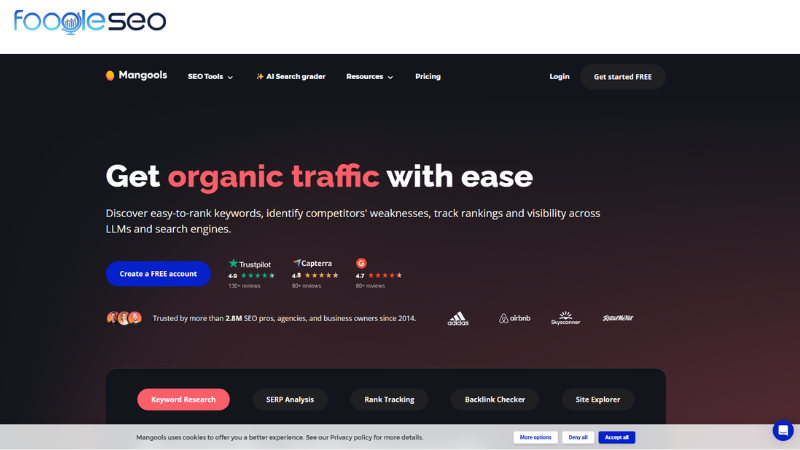800x450 pixels.
Task: Open the Privacy policy link
Action: [351, 437]
